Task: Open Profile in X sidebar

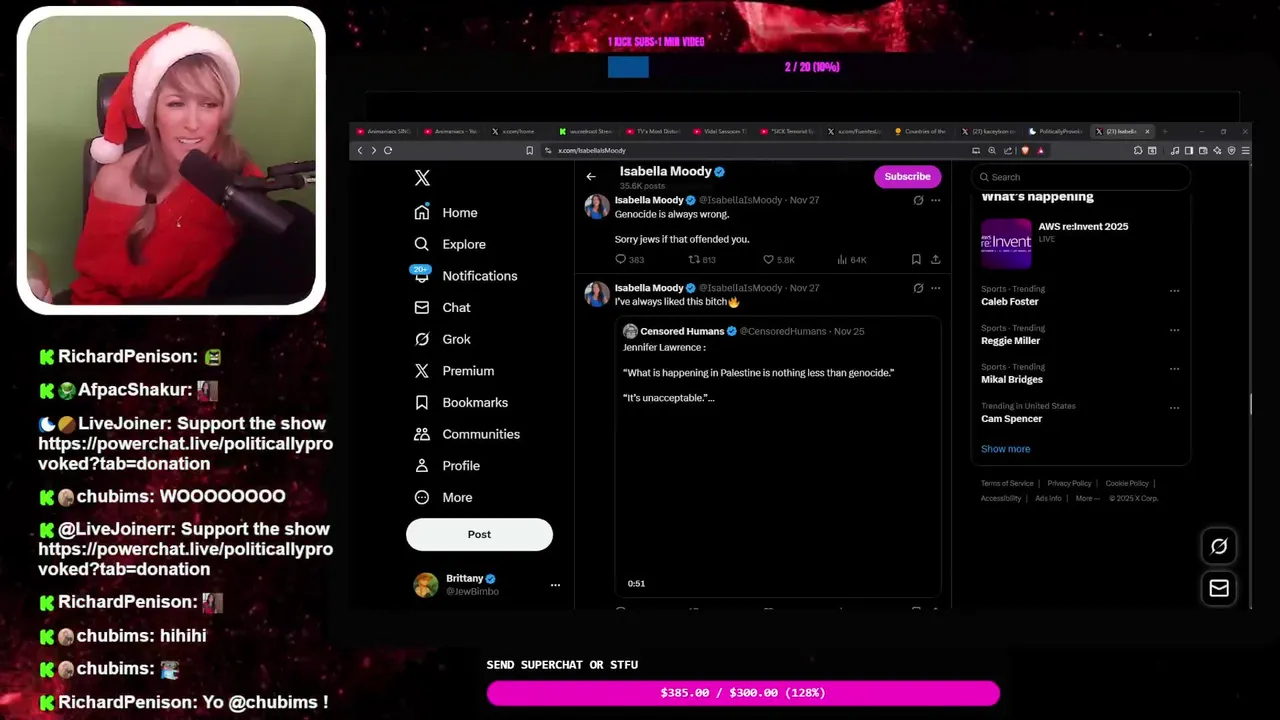Action: [x=447, y=466]
